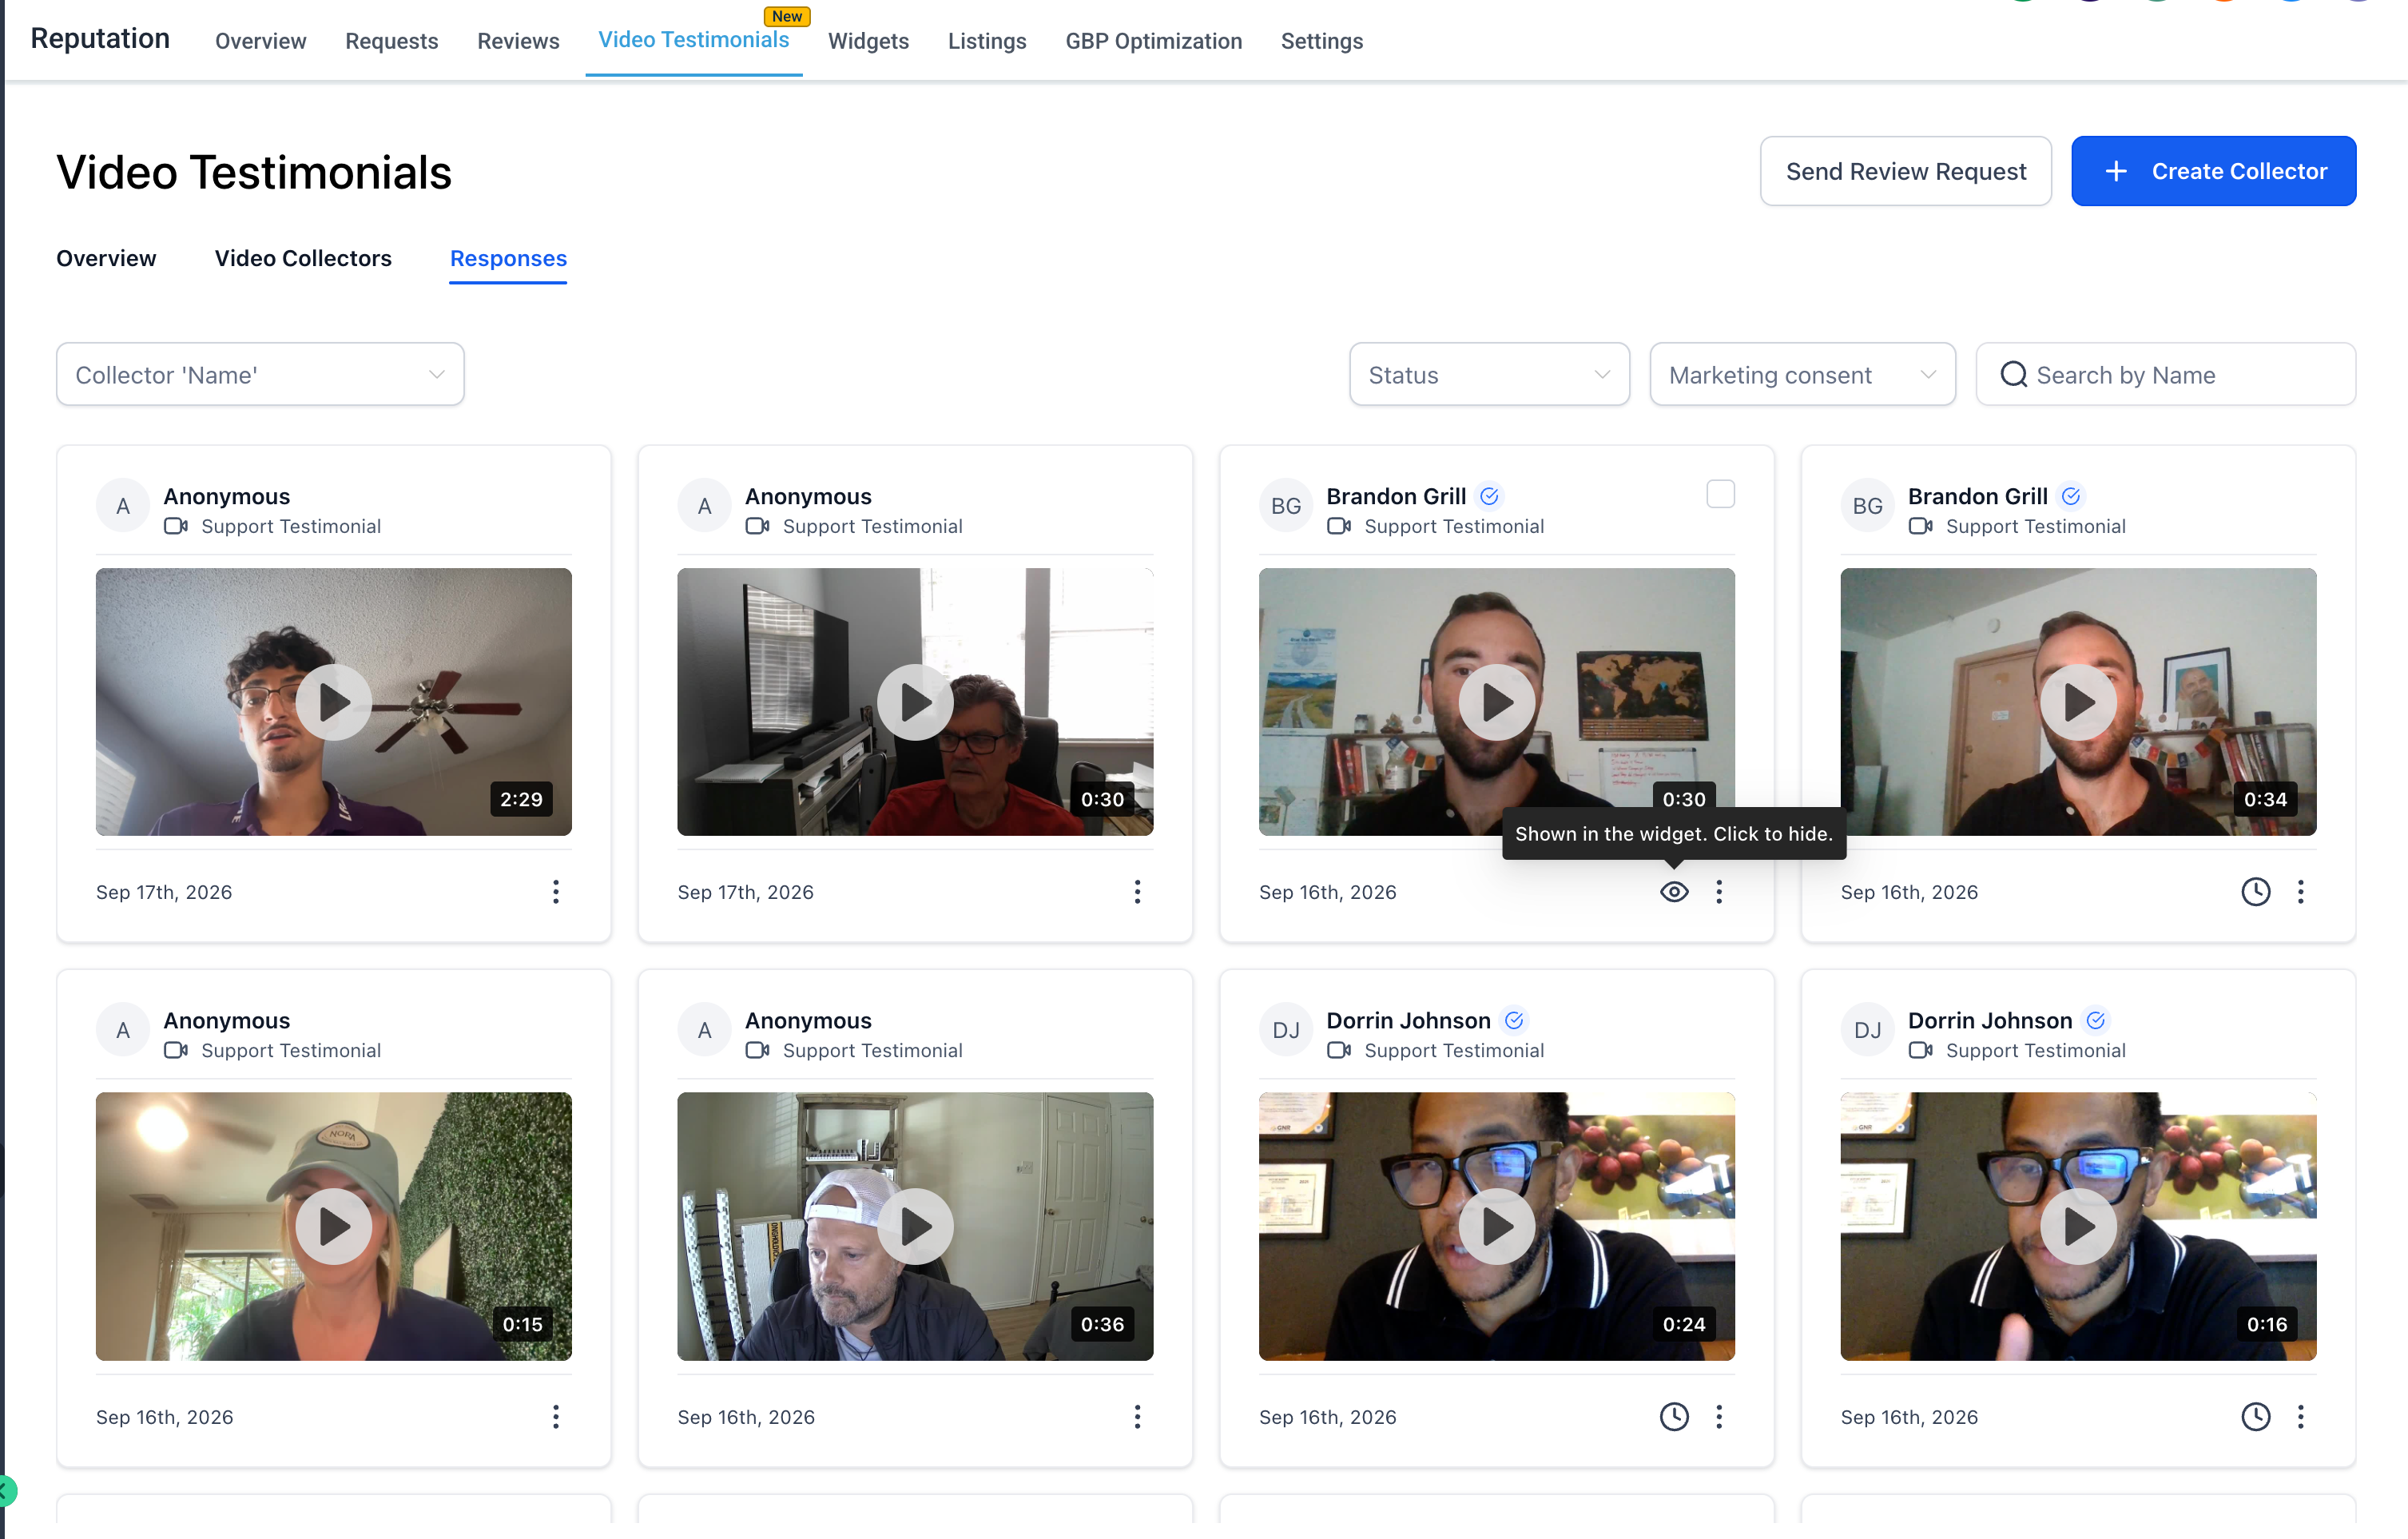
Task: Click clock icon on Brandon Grill 0:34 card
Action: pyautogui.click(x=2255, y=891)
